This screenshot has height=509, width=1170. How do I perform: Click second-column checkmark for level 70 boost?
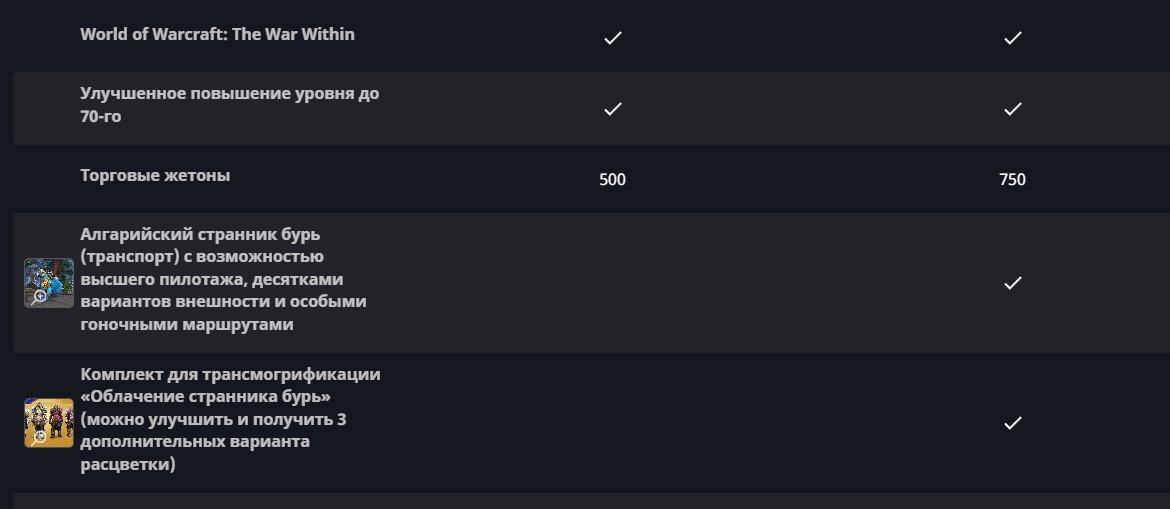pos(1012,108)
